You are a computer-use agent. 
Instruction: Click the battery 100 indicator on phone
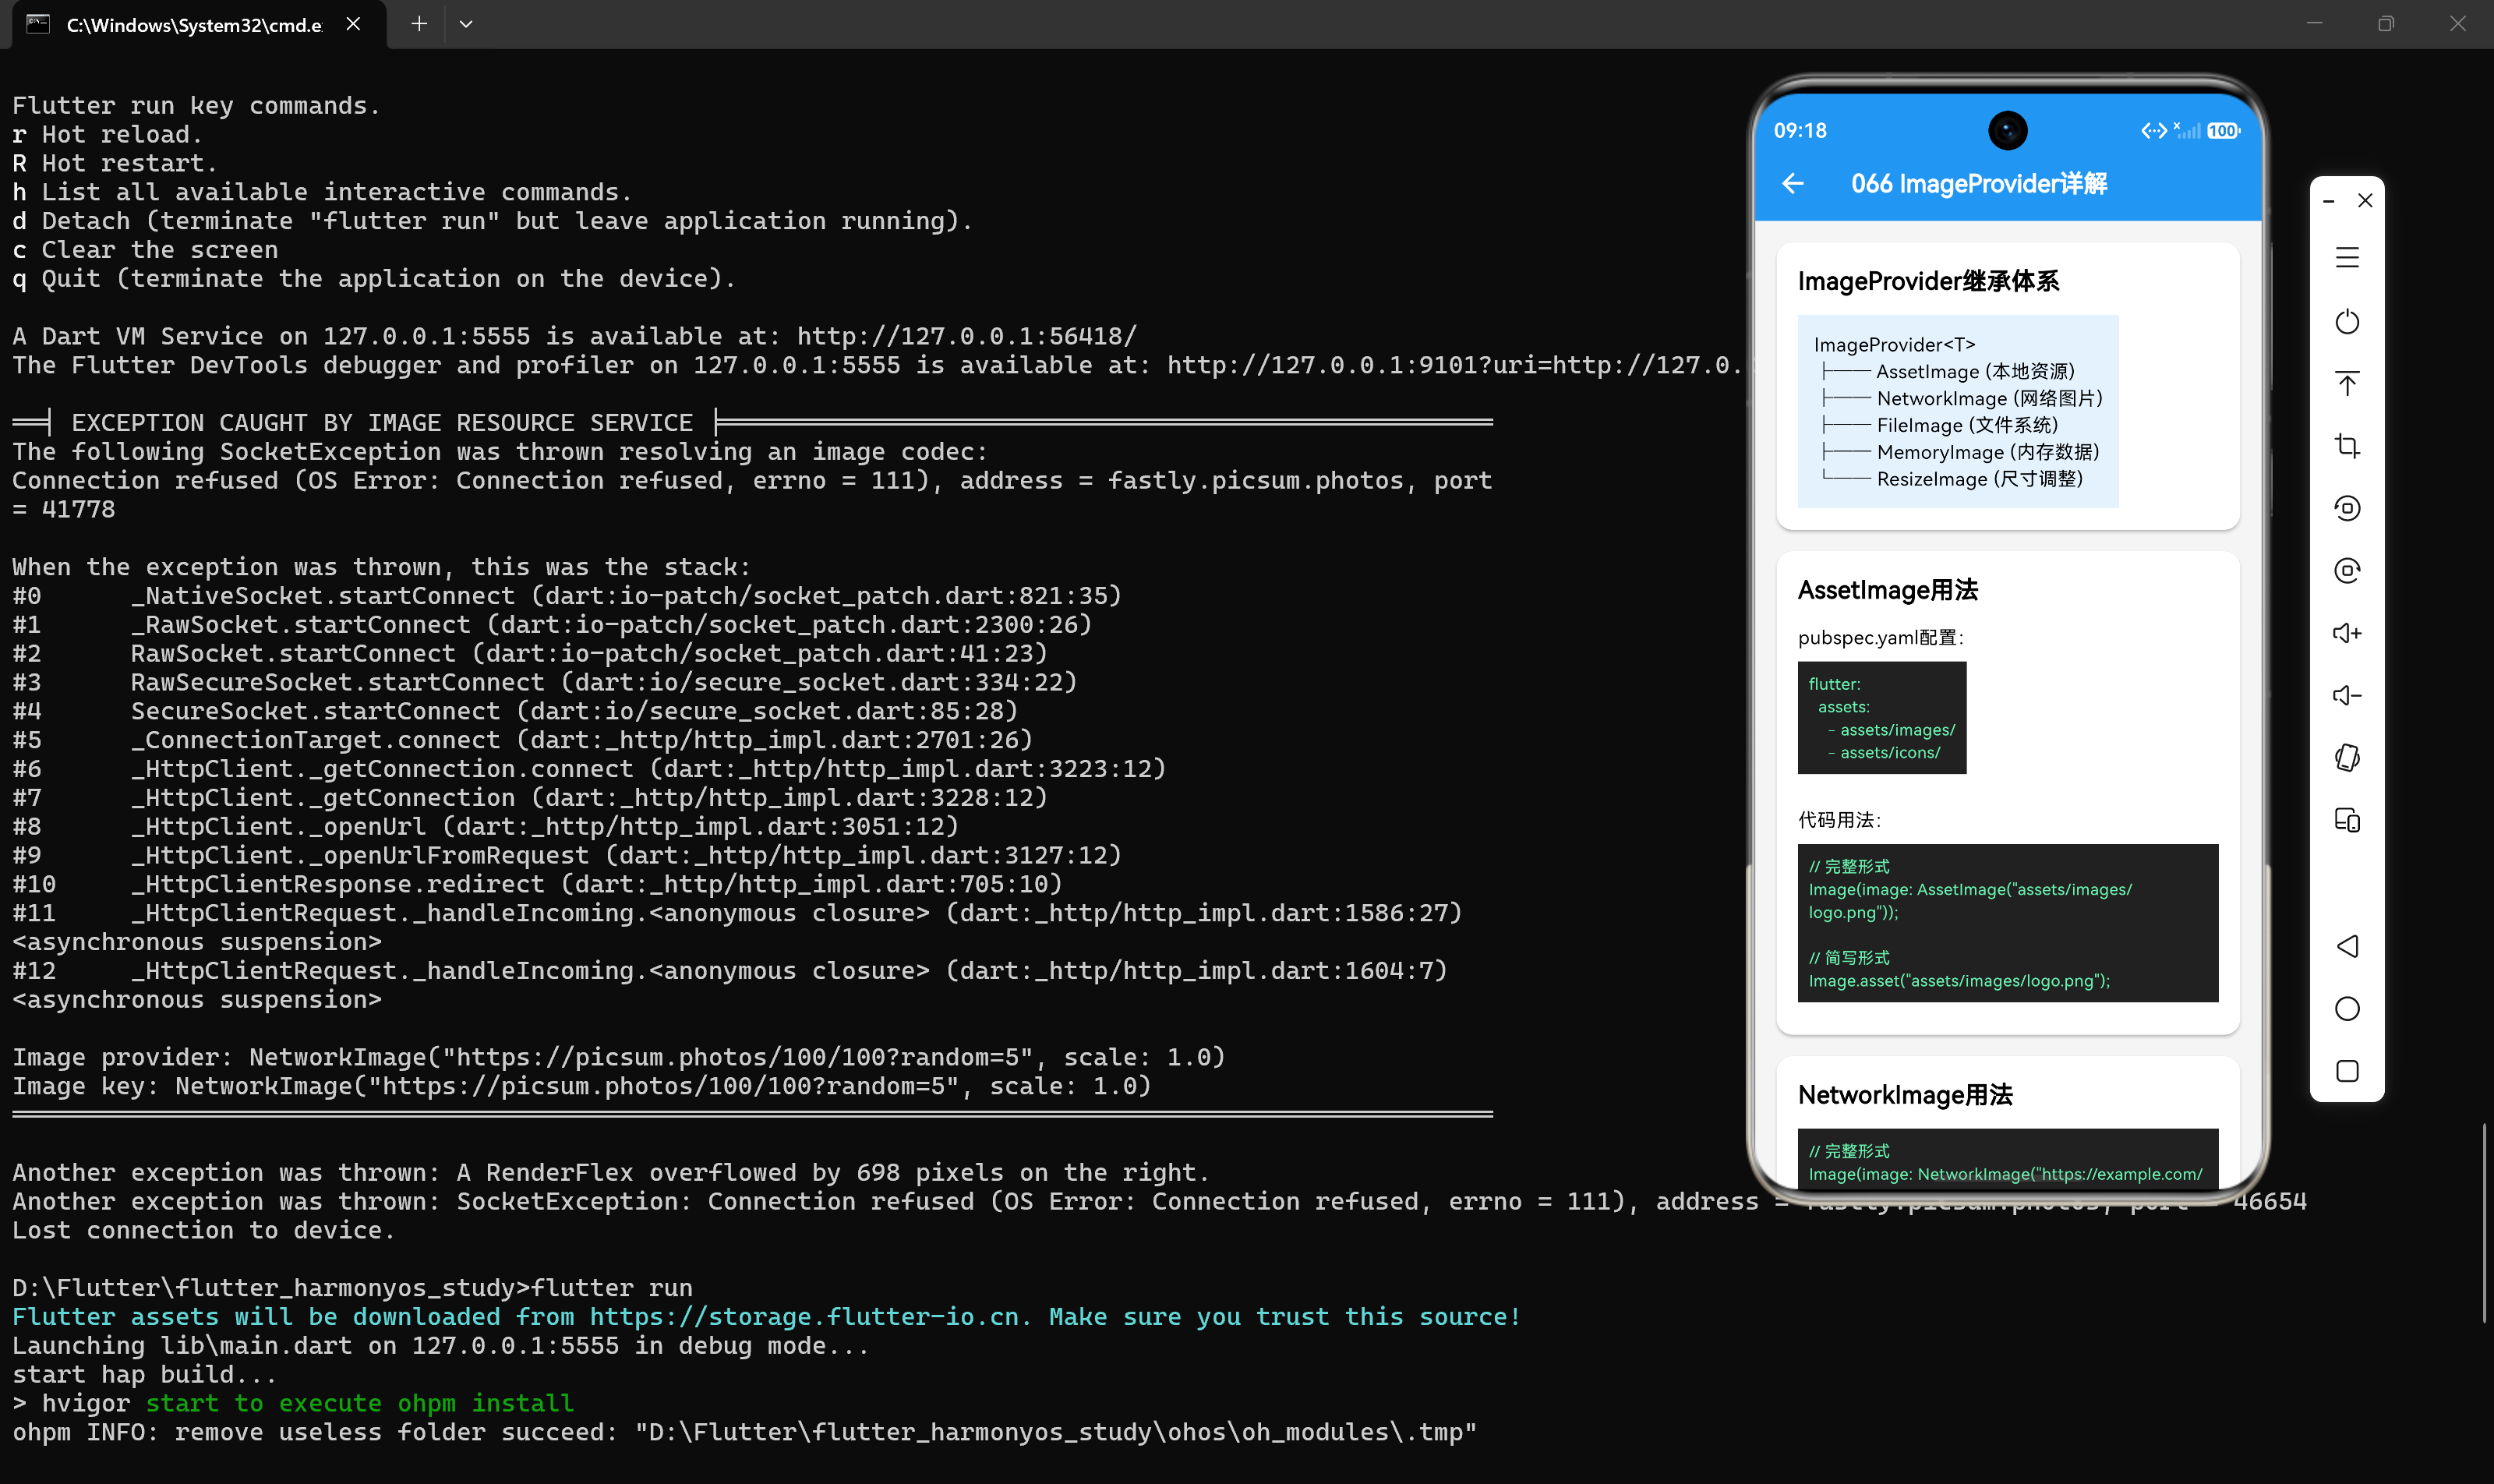[x=2223, y=131]
